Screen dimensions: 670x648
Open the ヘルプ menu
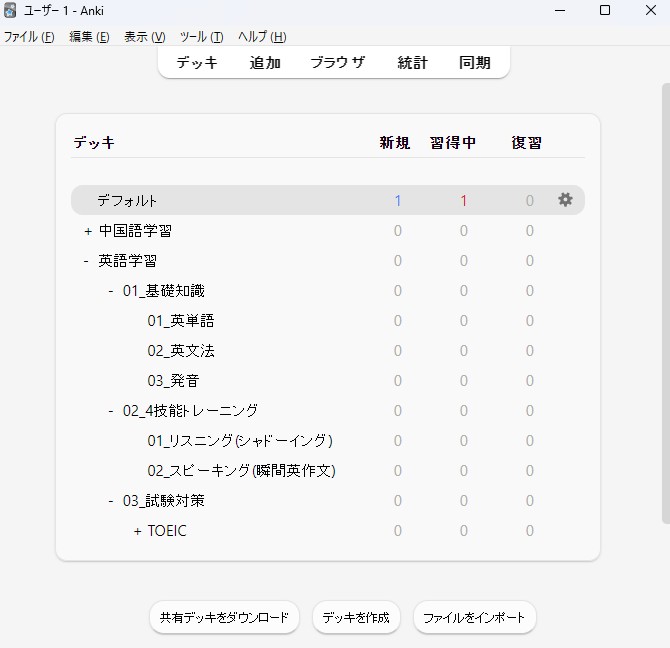[262, 37]
